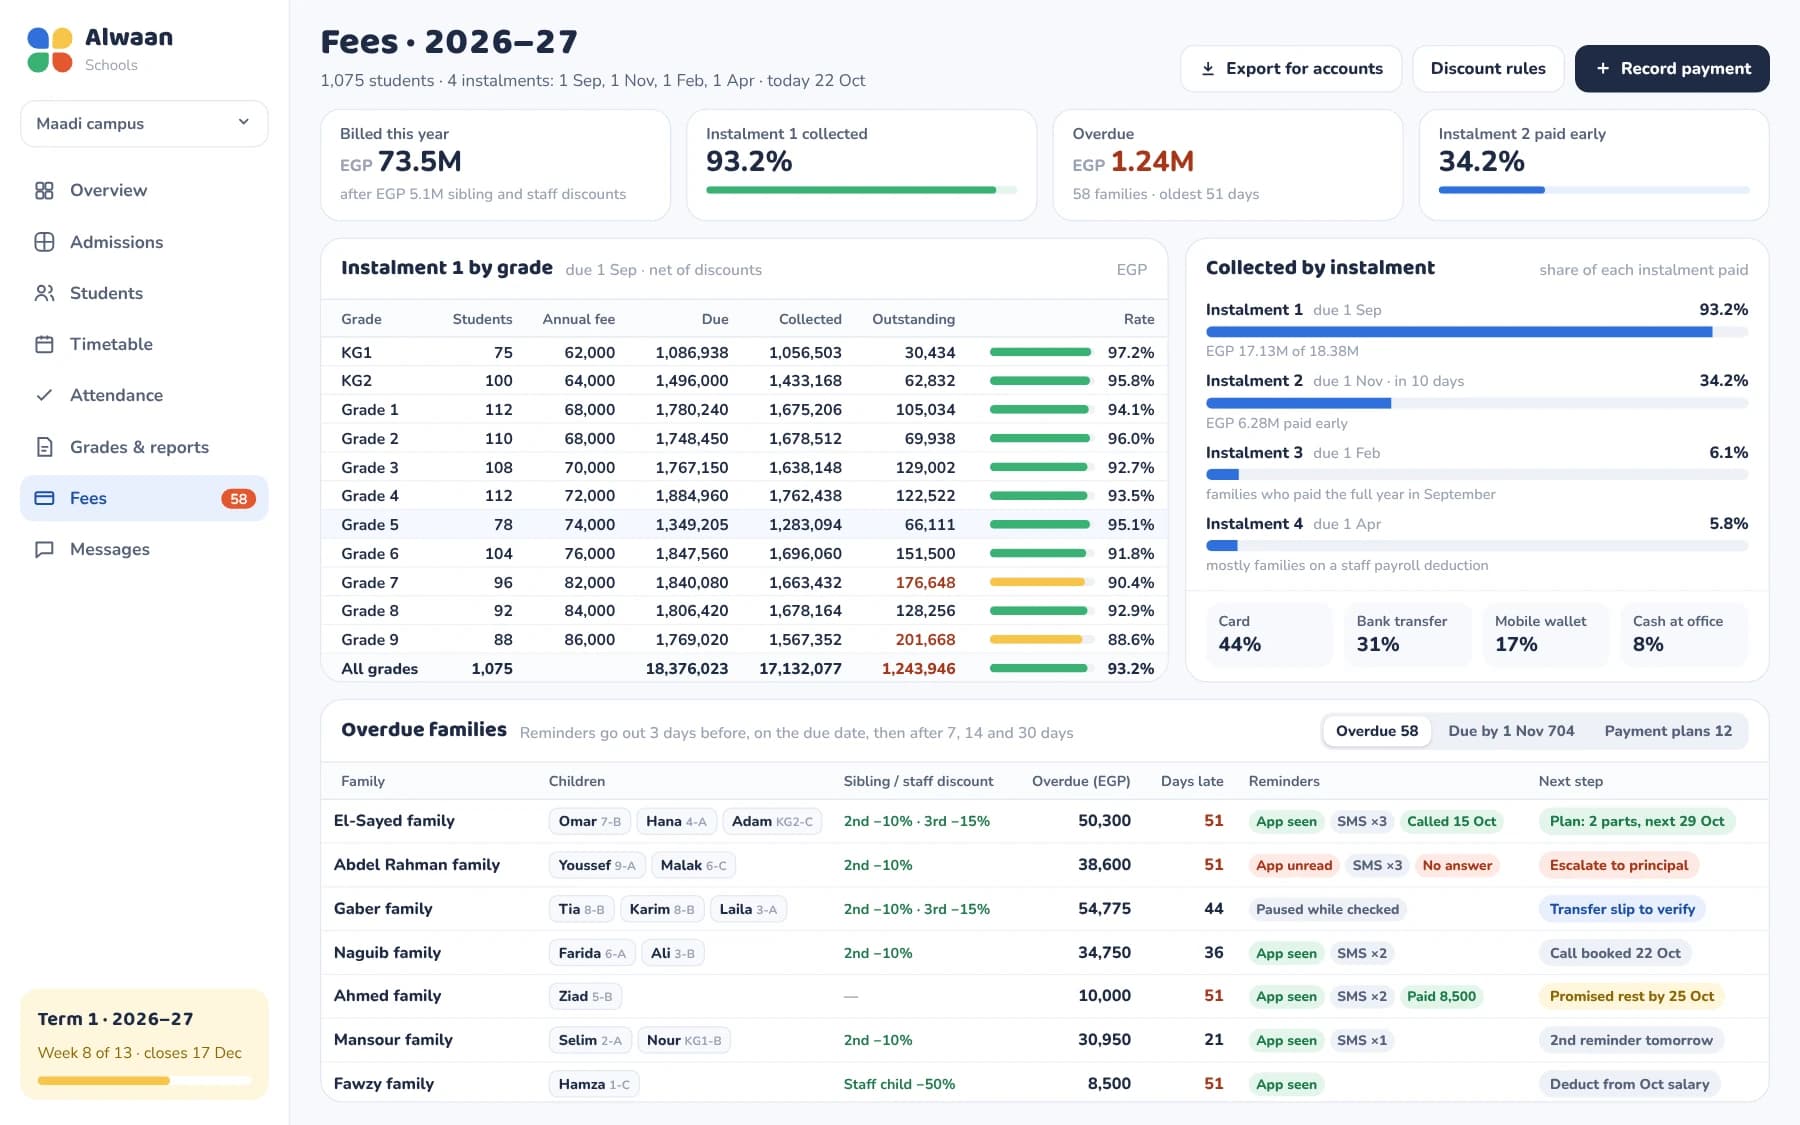This screenshot has height=1125, width=1800.
Task: Click the Messages chat bubble icon
Action: pos(44,549)
